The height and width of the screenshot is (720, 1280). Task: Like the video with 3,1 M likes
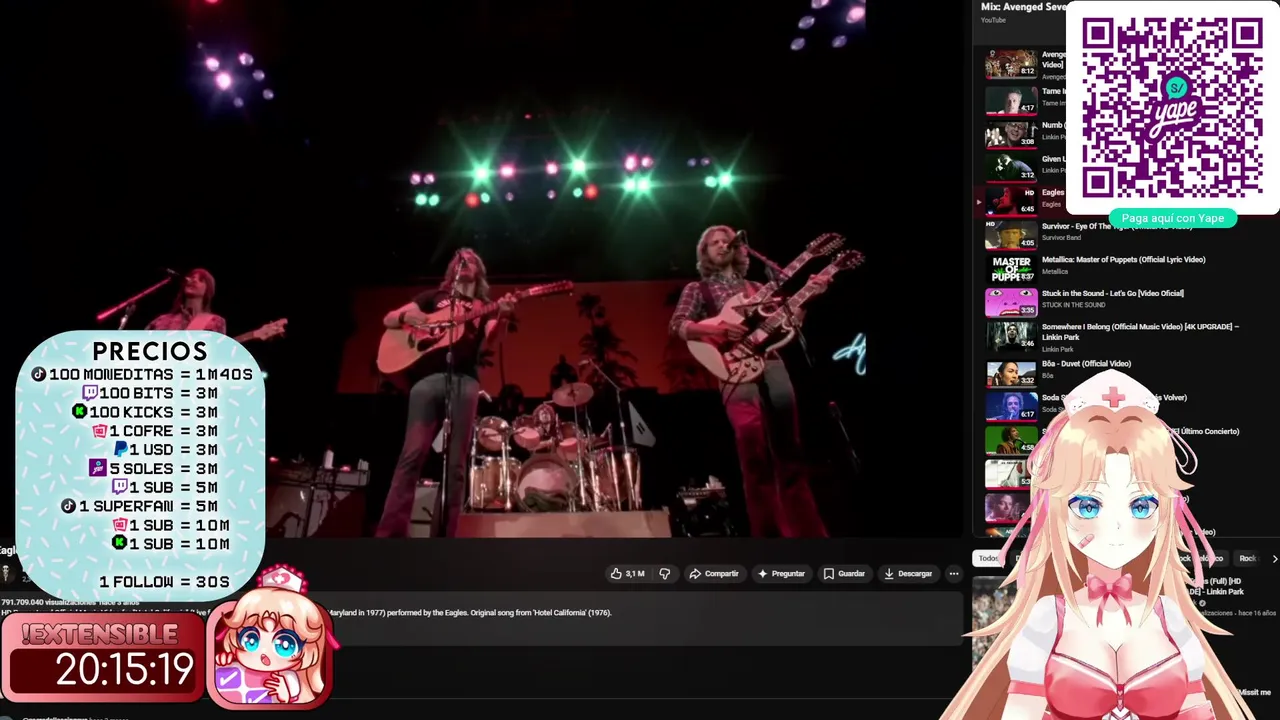tap(628, 574)
